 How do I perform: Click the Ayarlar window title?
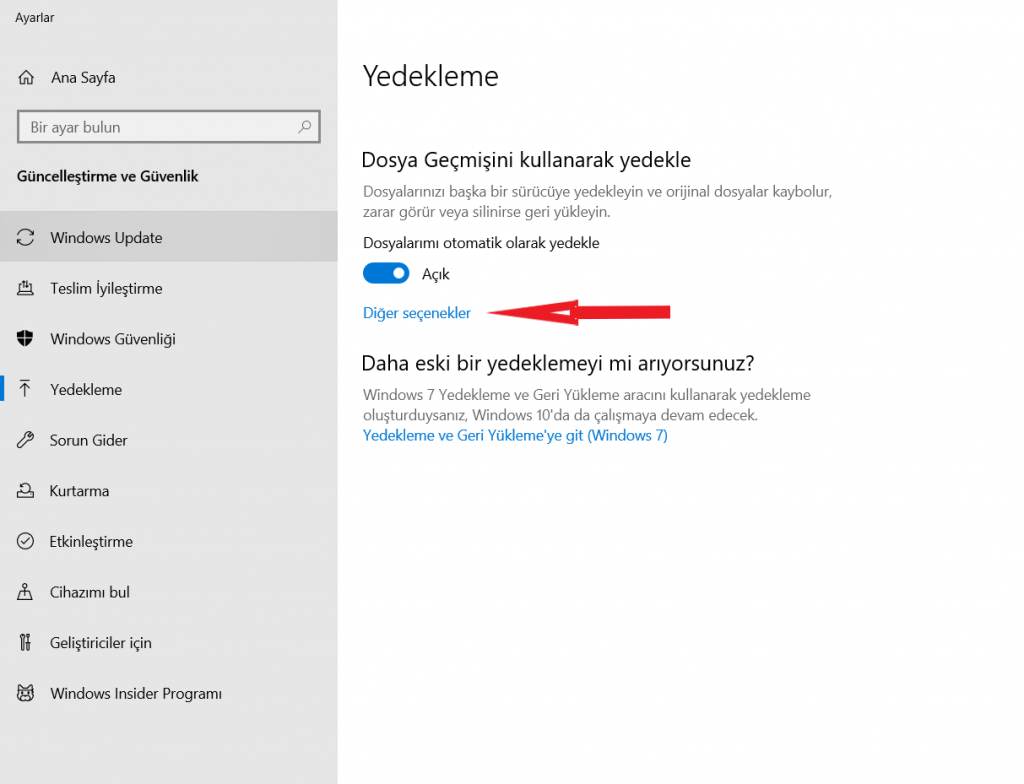click(35, 18)
